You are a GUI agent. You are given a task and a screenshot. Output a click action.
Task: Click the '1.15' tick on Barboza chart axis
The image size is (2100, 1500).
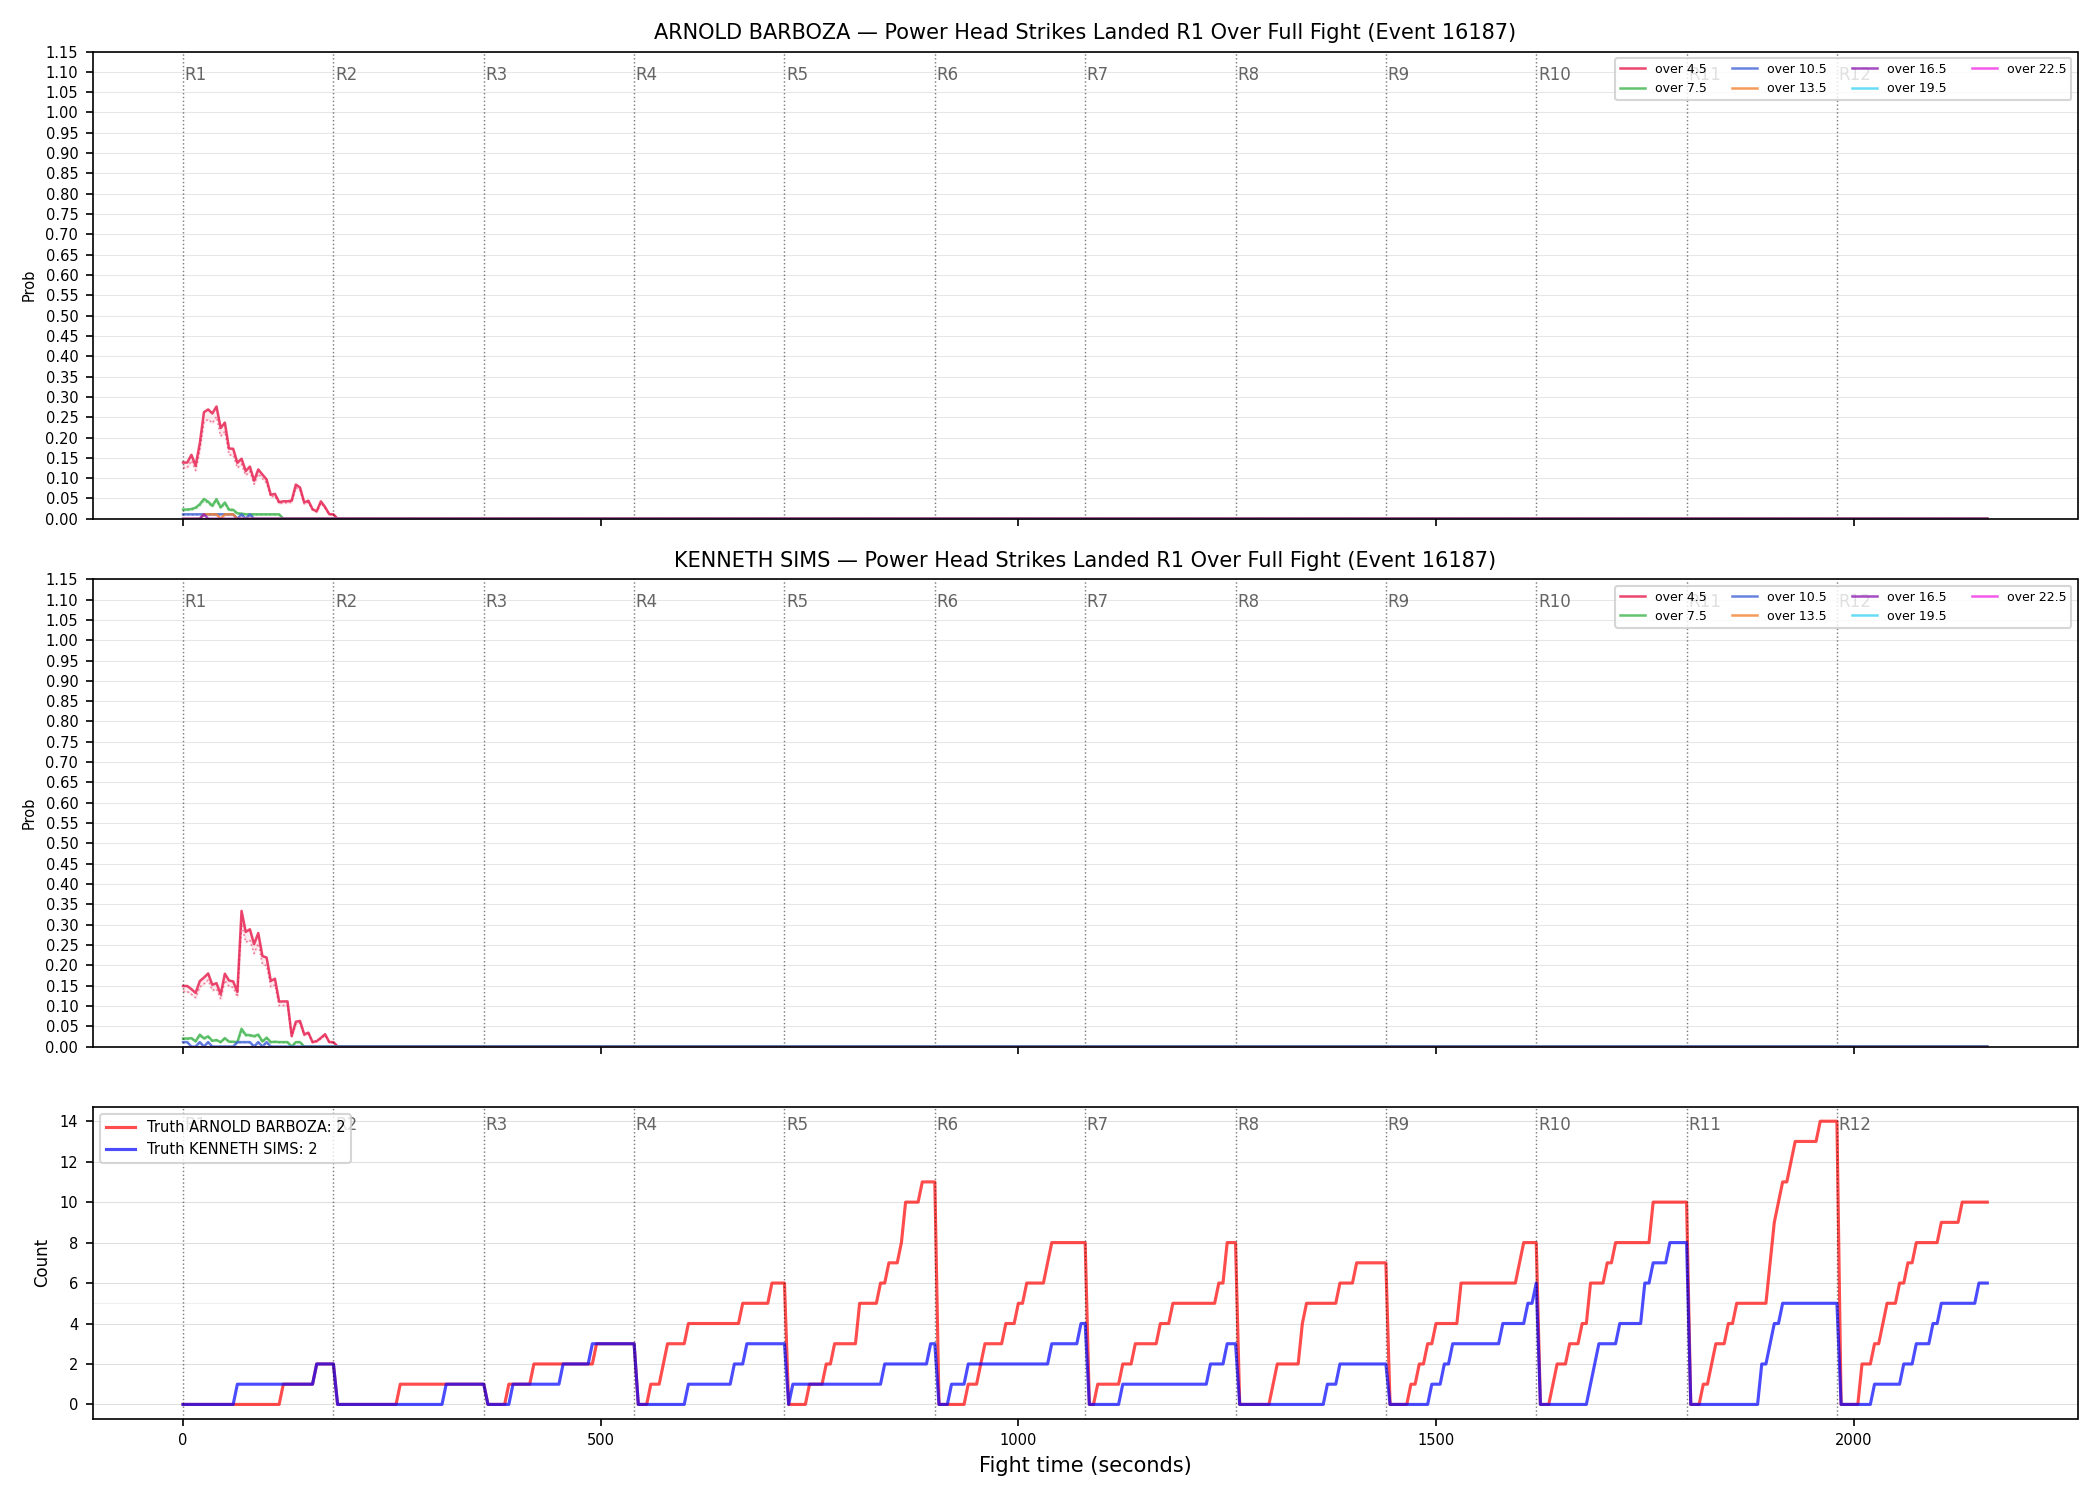coord(62,52)
